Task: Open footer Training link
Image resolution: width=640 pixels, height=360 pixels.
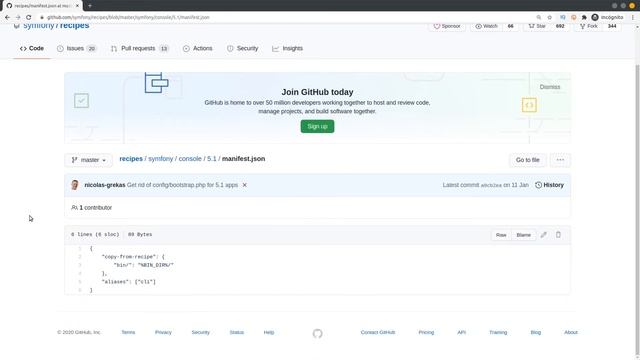Action: tap(498, 332)
